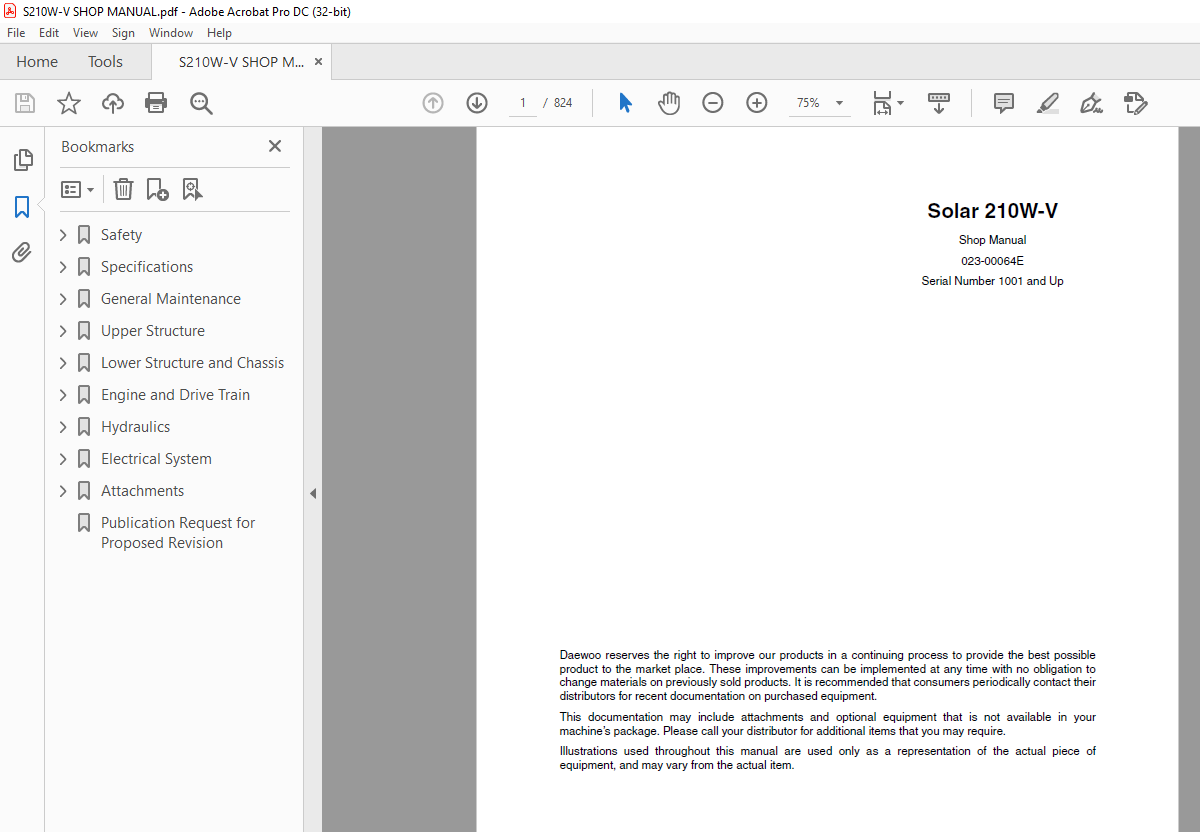Toggle scrolling mode keyboard icon
This screenshot has width=1200, height=832.
tap(939, 103)
